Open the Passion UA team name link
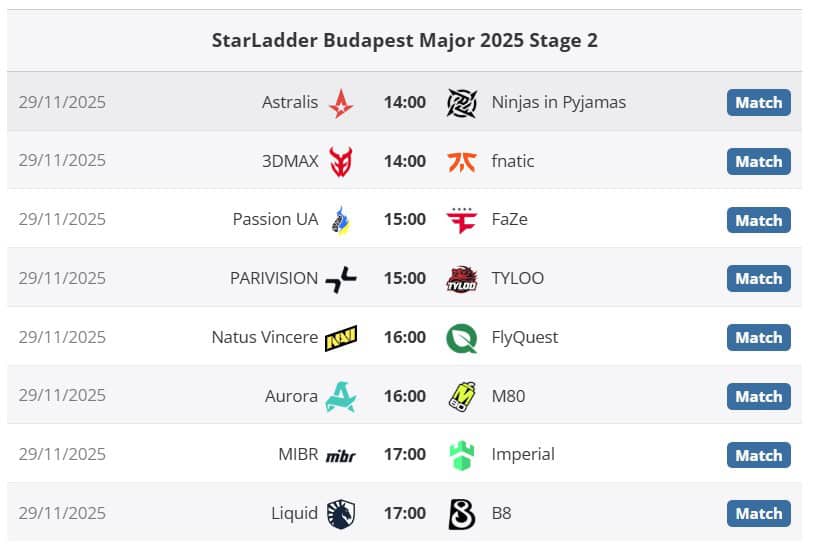The image size is (821, 559). point(275,220)
